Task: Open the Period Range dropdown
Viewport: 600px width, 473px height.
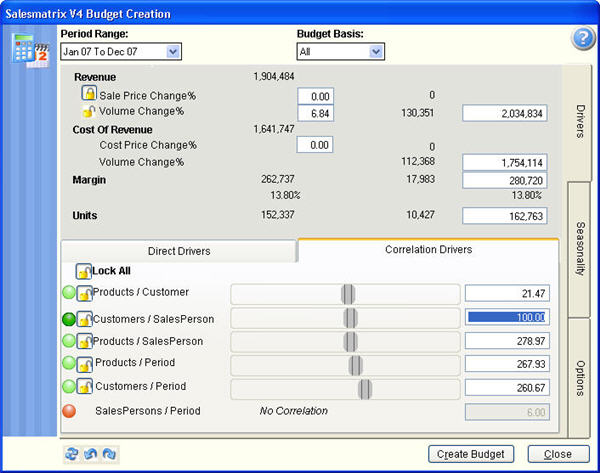Action: coord(174,51)
